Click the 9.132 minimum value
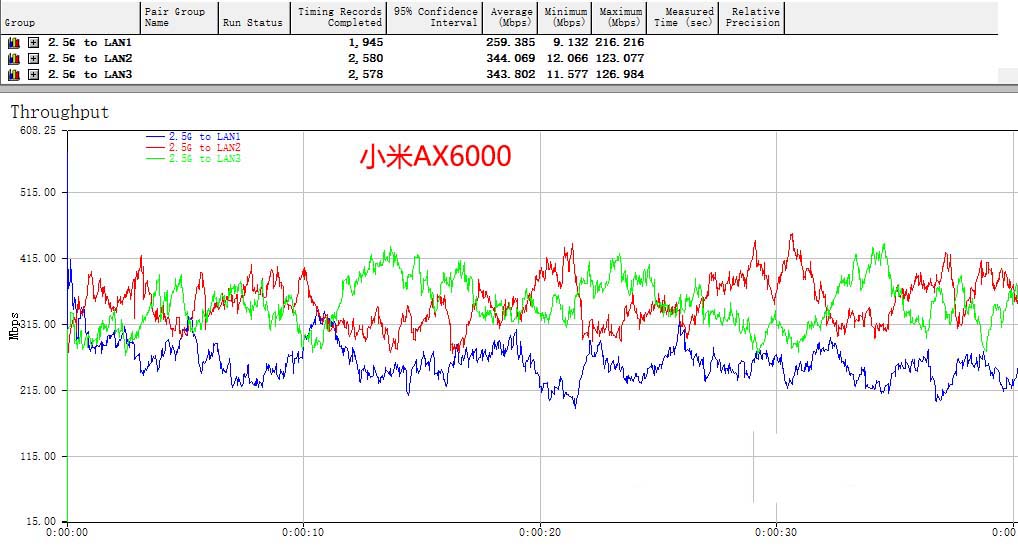 [x=571, y=42]
